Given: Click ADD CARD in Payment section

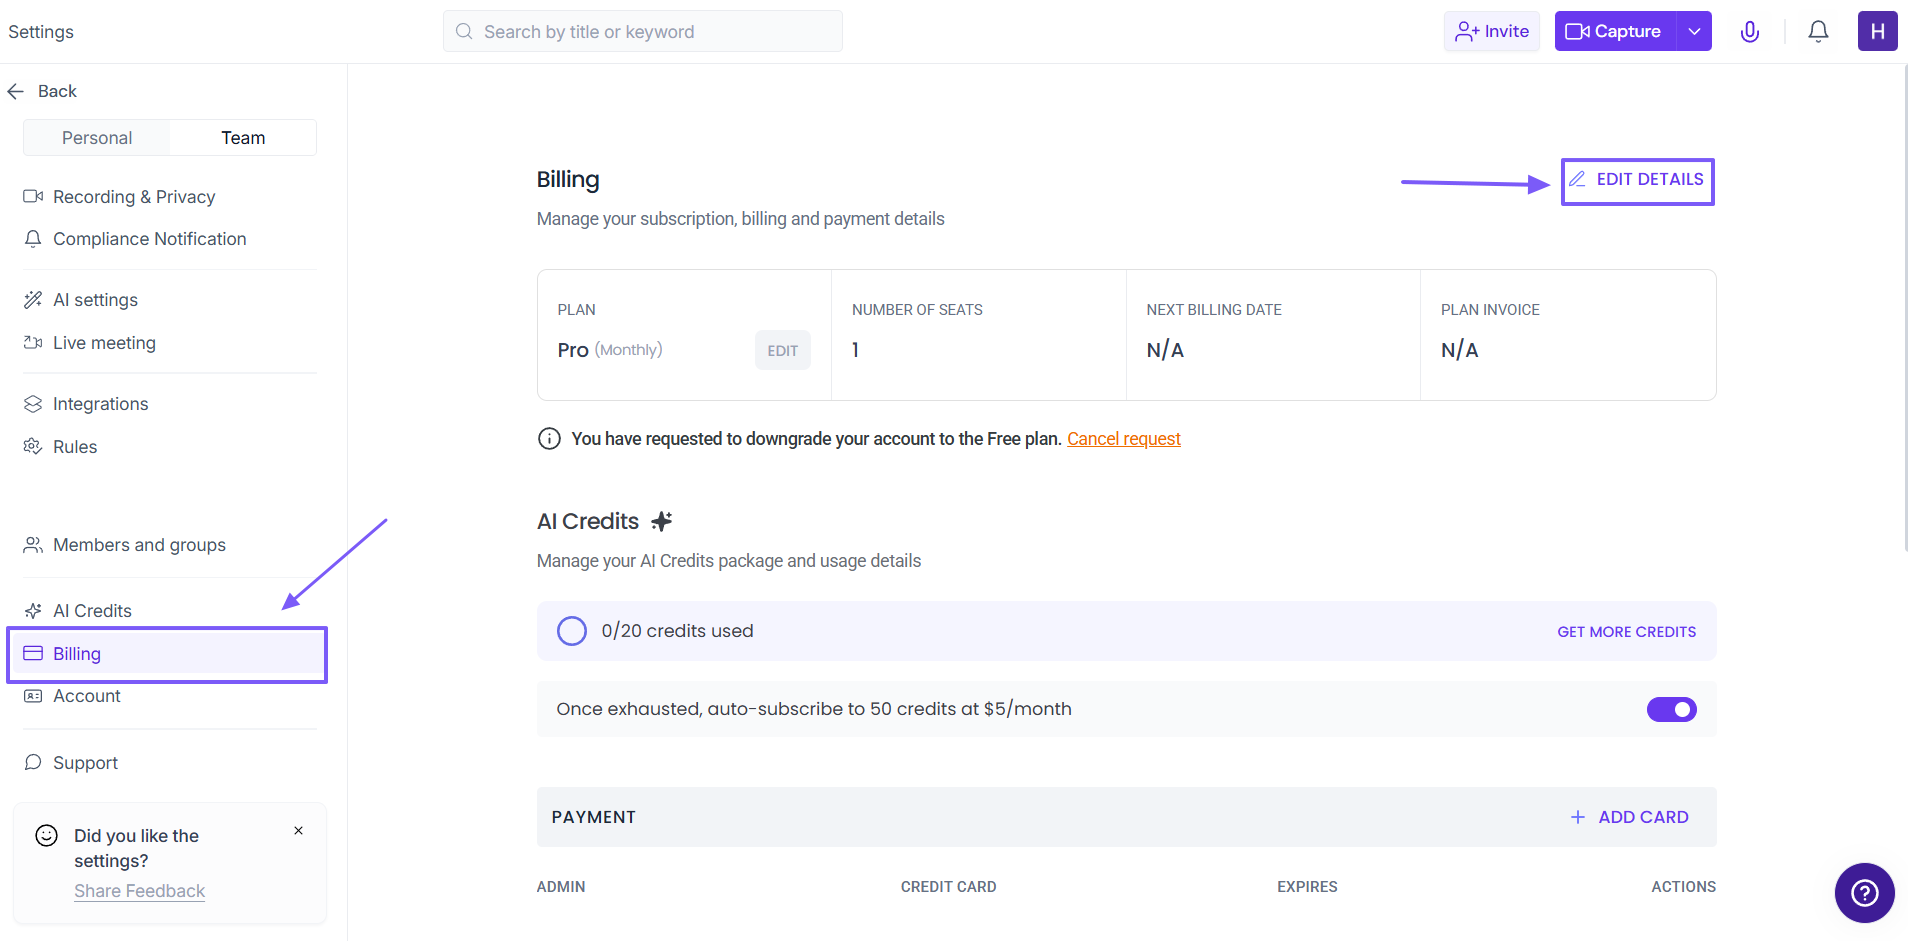Looking at the screenshot, I should click(1629, 817).
